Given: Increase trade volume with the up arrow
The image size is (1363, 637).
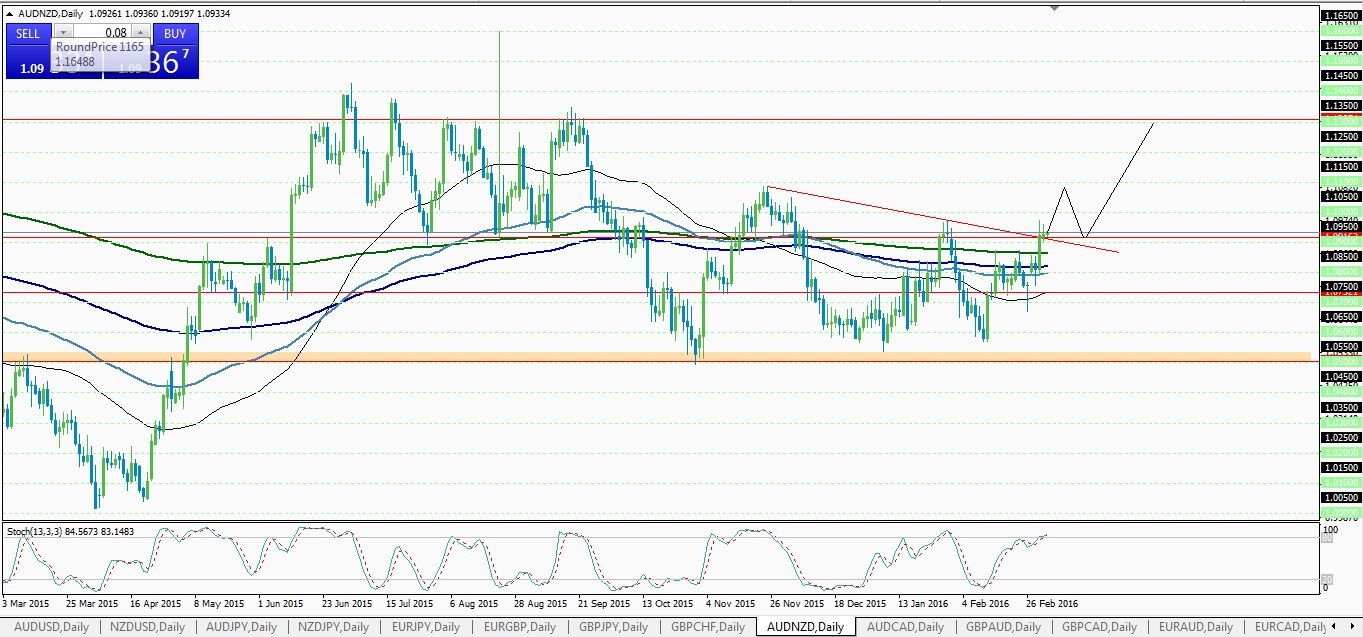Looking at the screenshot, I should pos(139,33).
